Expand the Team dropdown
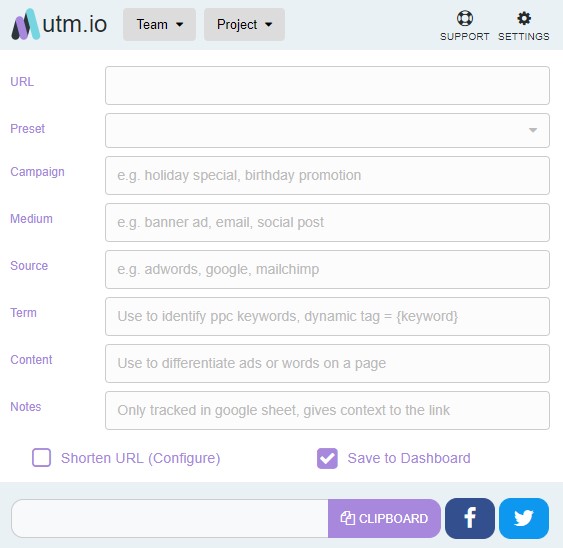 [x=159, y=24]
